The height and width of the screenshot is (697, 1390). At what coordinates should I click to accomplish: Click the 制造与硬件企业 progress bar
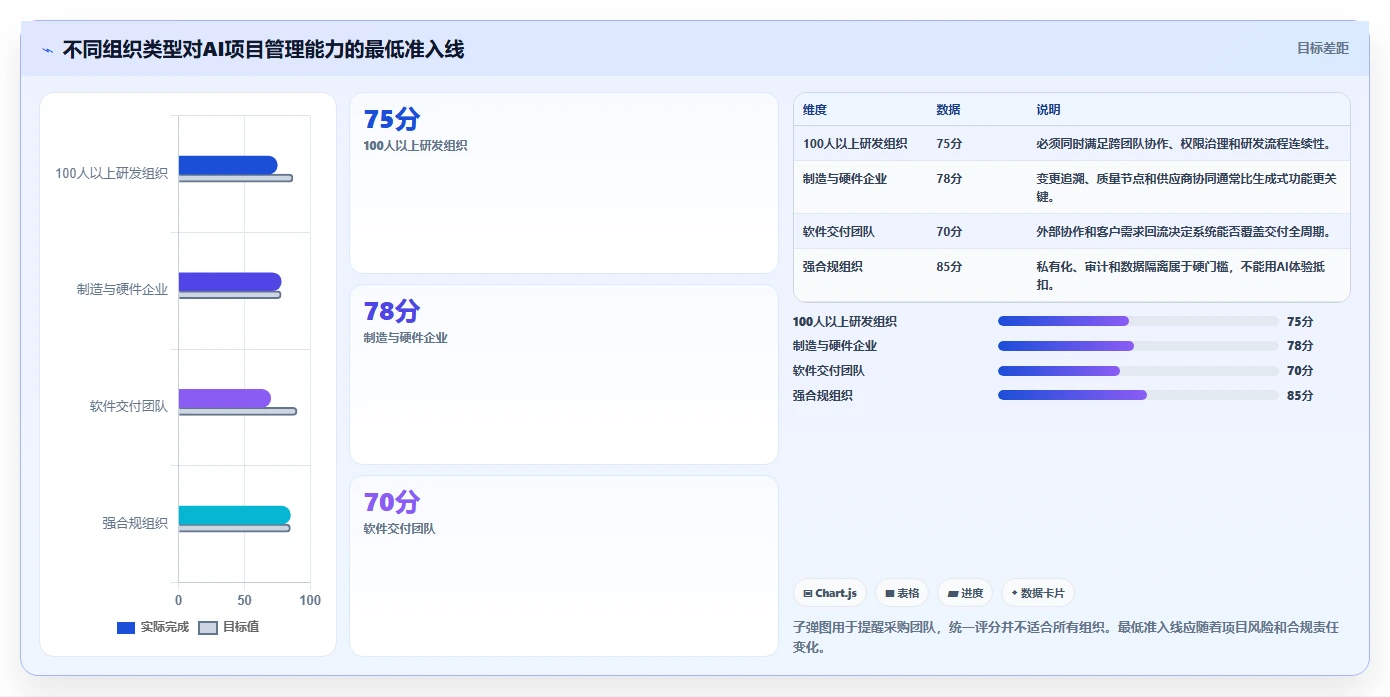tap(1138, 346)
